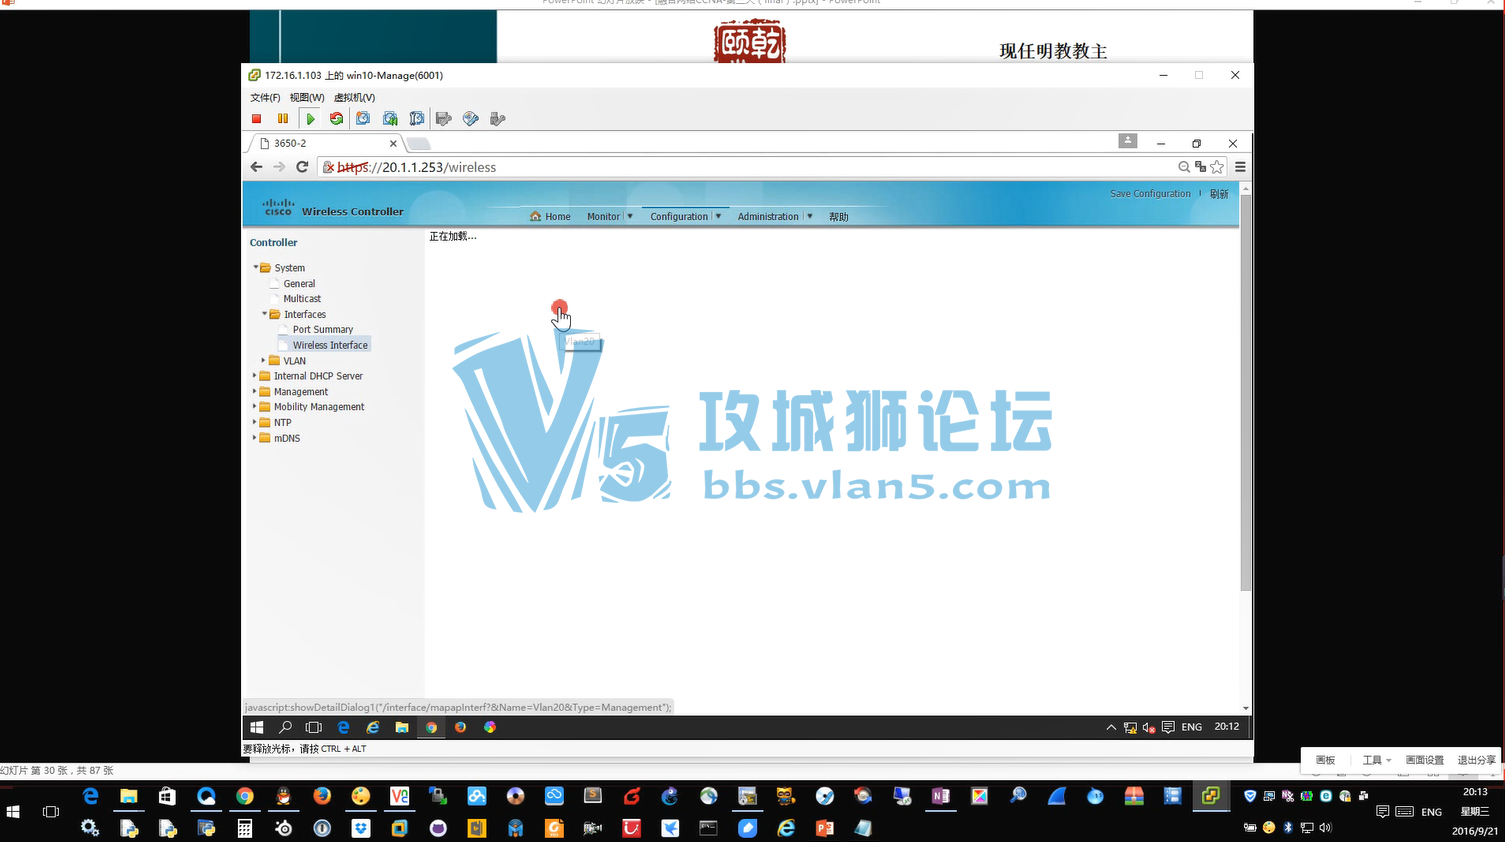Click the 刷新 refresh link
Viewport: 1505px width, 842px height.
[x=1219, y=194]
